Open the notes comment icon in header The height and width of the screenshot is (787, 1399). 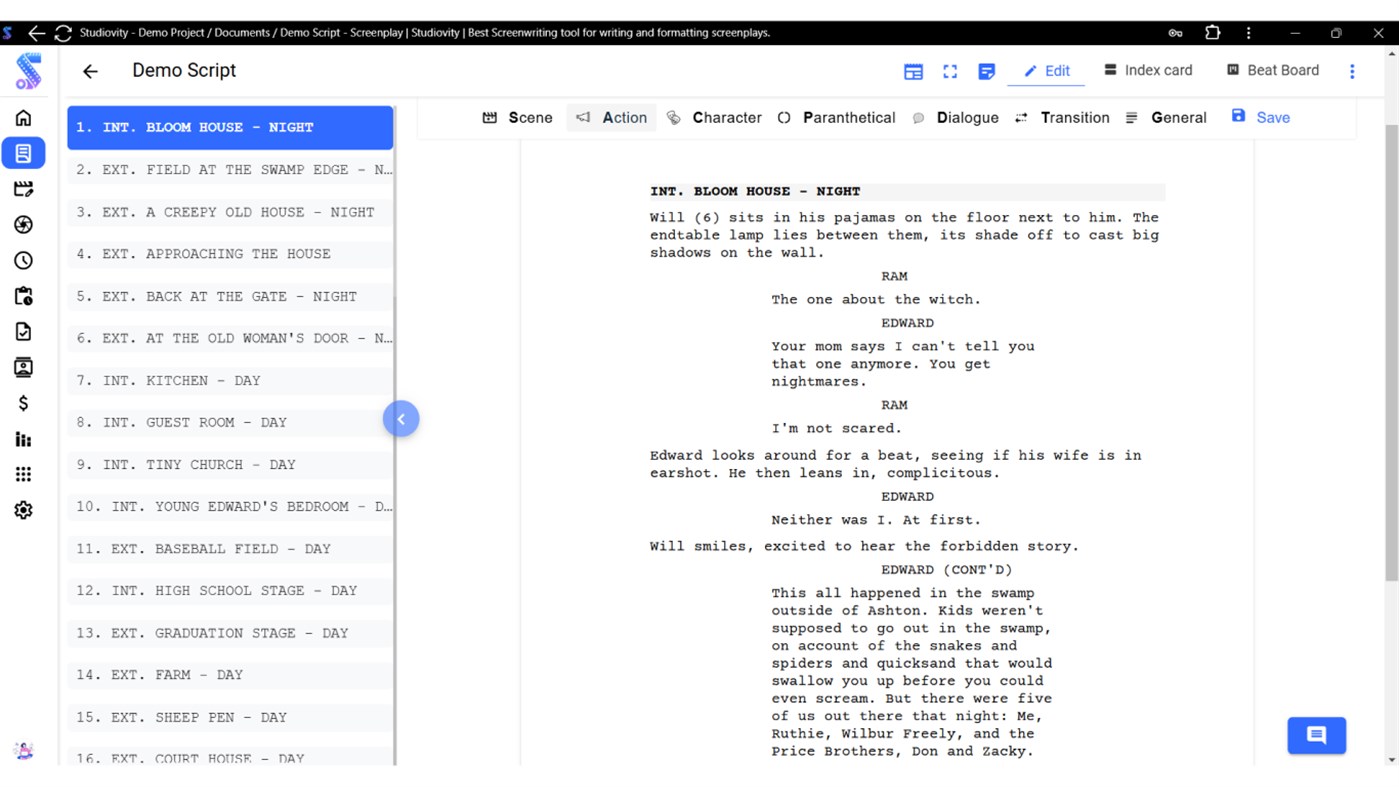click(x=986, y=71)
